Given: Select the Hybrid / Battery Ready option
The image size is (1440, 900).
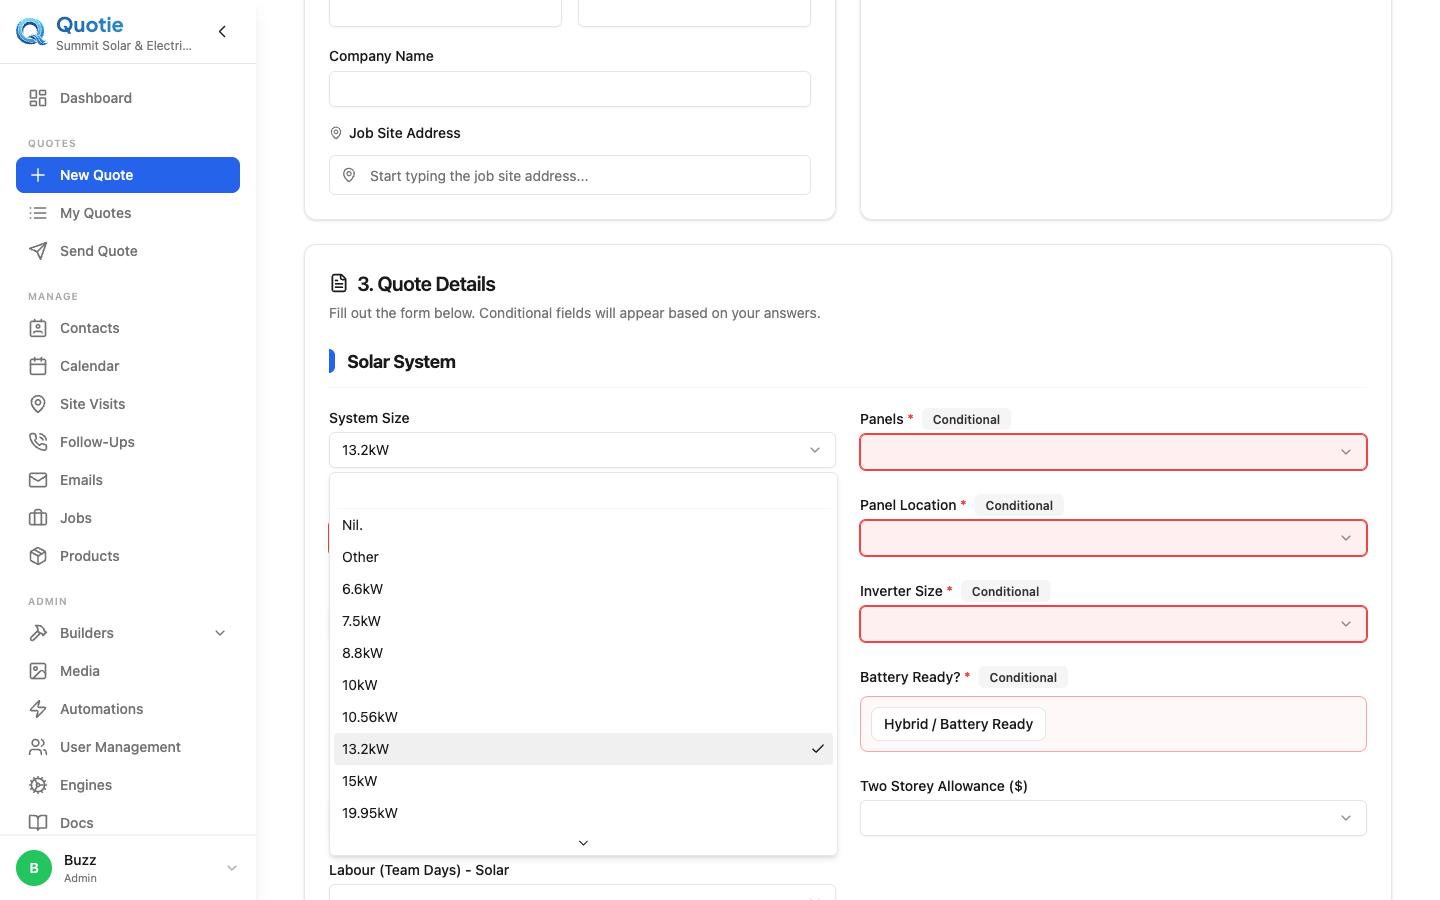Looking at the screenshot, I should 958,724.
